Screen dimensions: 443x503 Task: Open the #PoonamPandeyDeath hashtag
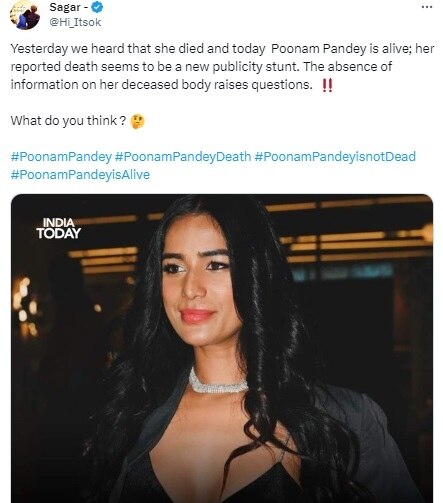(183, 157)
